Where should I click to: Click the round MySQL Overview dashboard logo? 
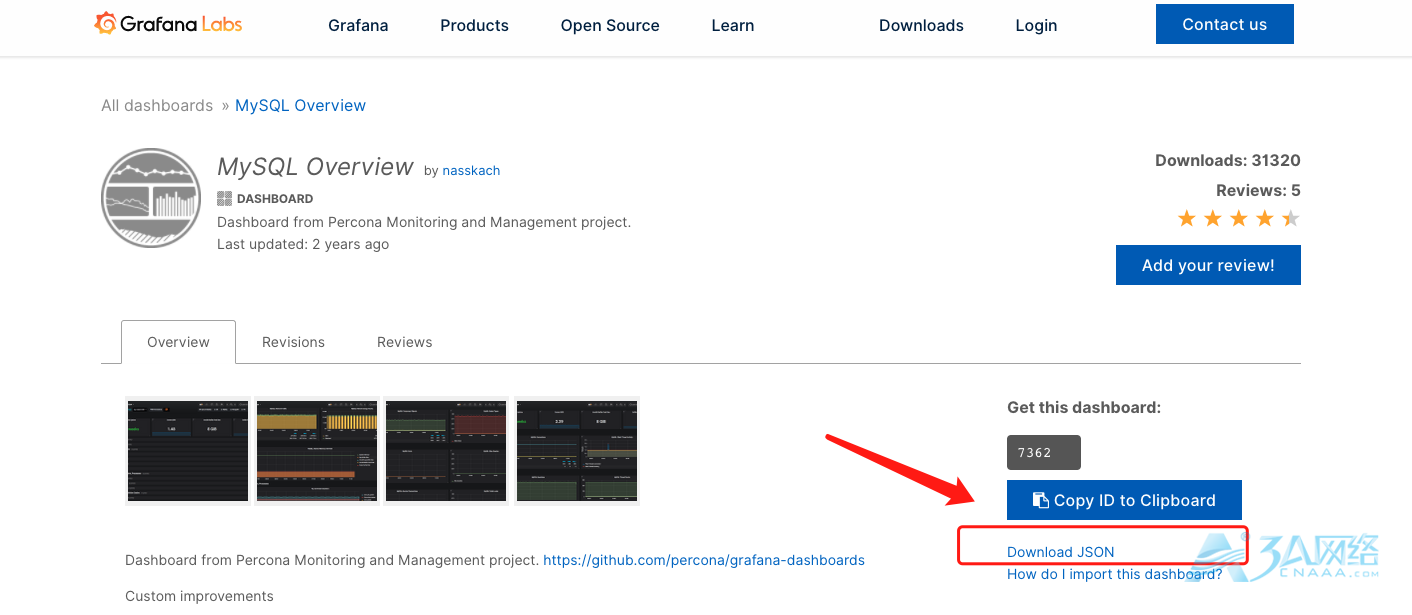coord(151,198)
